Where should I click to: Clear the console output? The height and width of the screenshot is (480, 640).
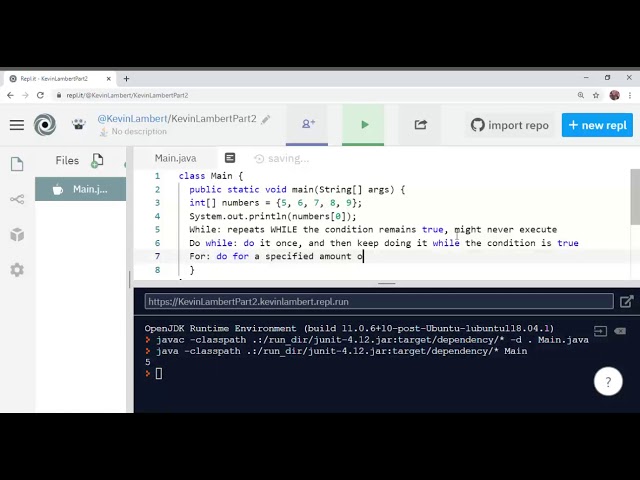[620, 331]
